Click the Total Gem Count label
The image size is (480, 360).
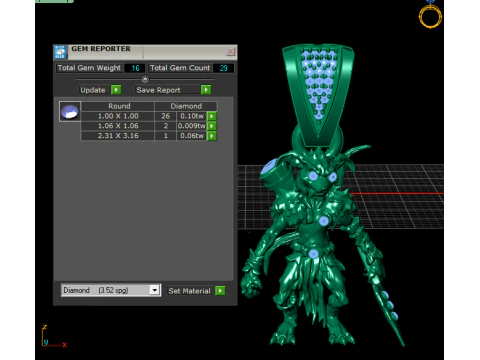[180, 68]
